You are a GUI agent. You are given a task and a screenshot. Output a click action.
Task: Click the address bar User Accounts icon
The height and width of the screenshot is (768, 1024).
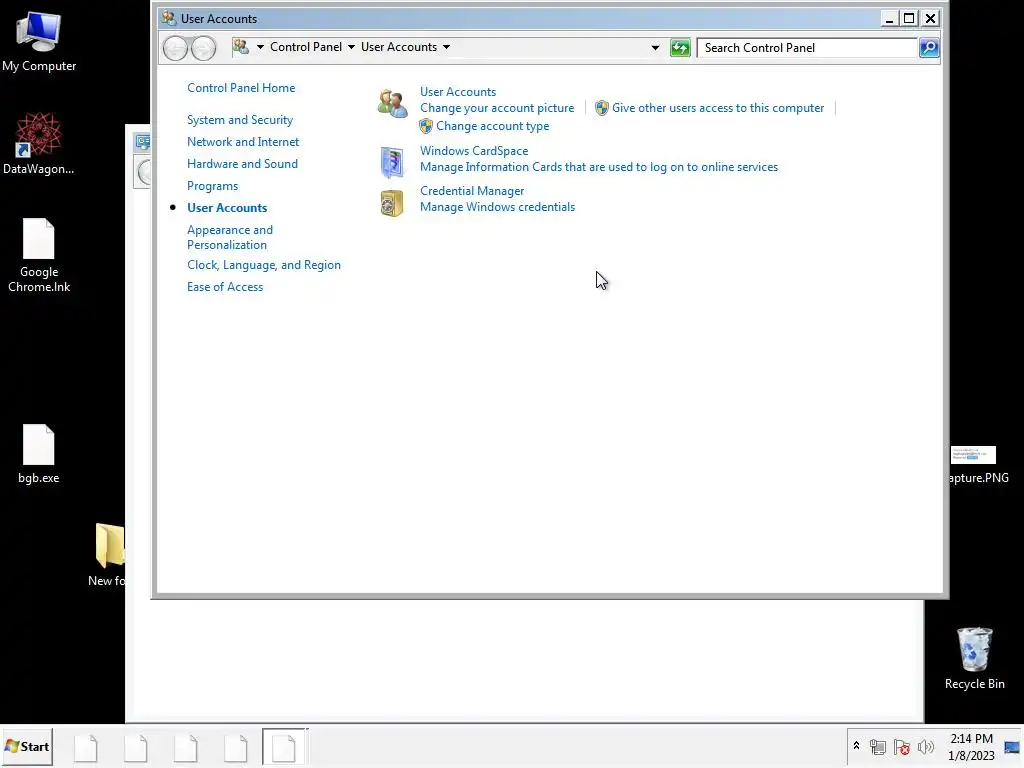click(x=241, y=47)
